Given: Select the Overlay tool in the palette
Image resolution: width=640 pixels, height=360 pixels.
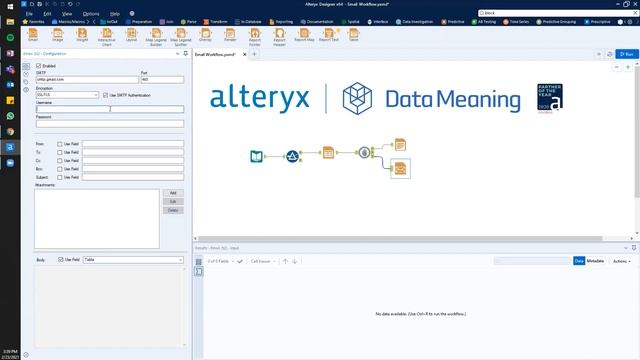Looking at the screenshot, I should [205, 35].
